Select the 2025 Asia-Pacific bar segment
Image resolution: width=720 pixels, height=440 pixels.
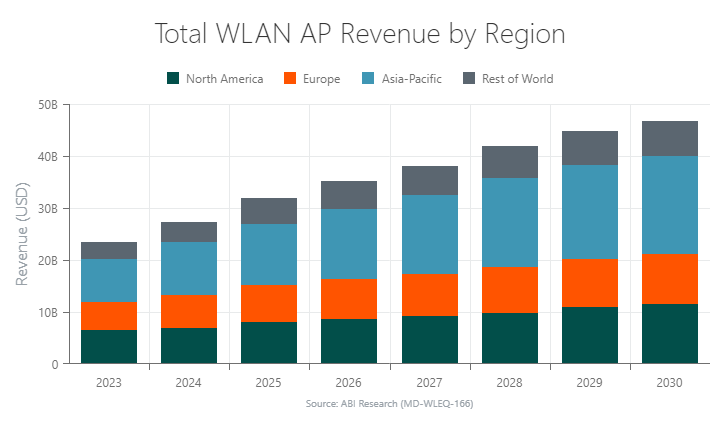tap(269, 254)
